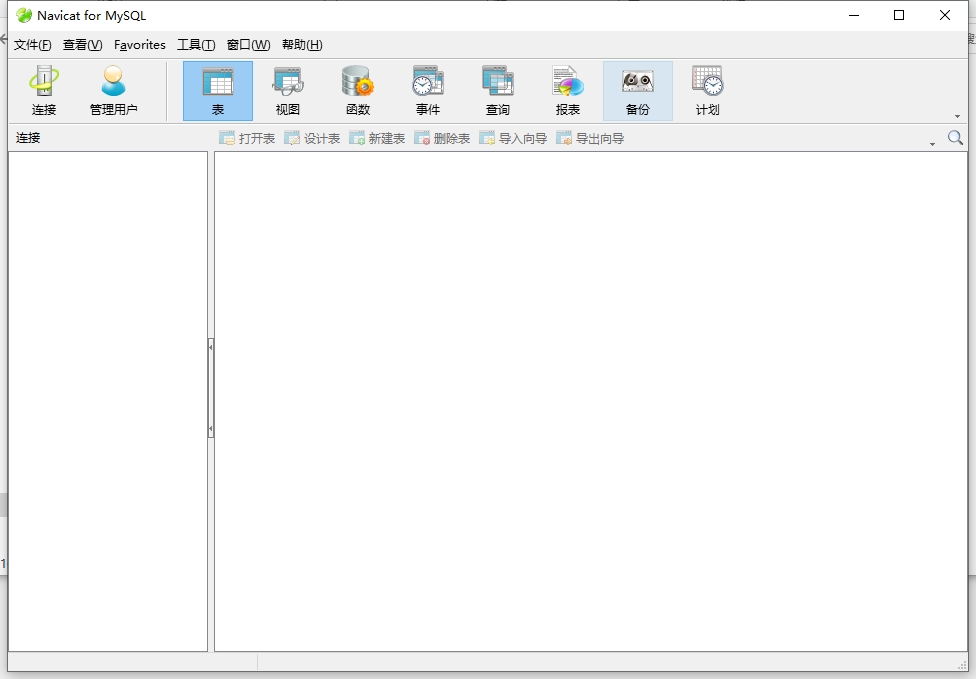
Task: Expand main toolbar overflow arrow
Action: (957, 116)
